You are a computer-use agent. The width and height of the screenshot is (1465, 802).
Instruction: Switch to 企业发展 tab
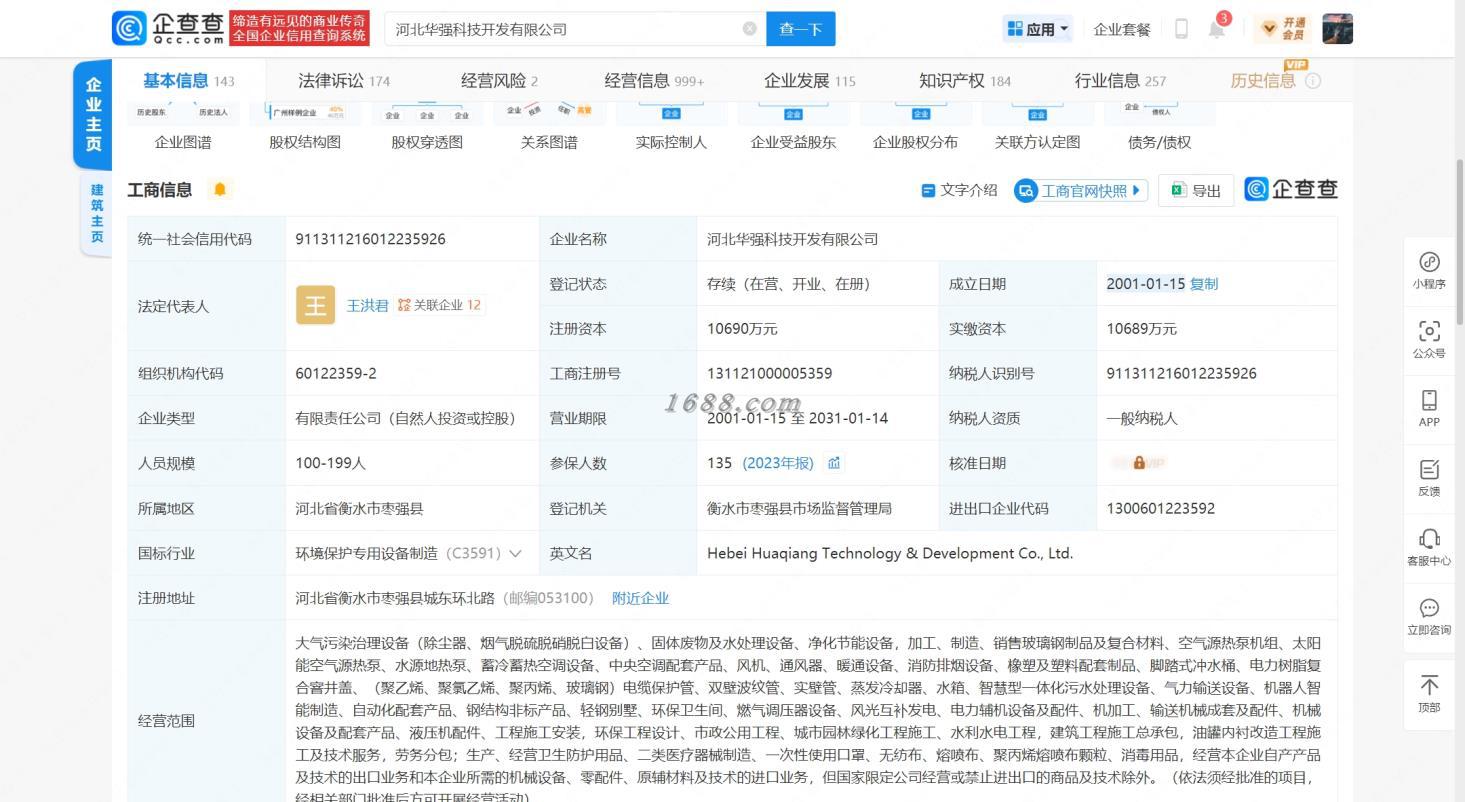(810, 81)
